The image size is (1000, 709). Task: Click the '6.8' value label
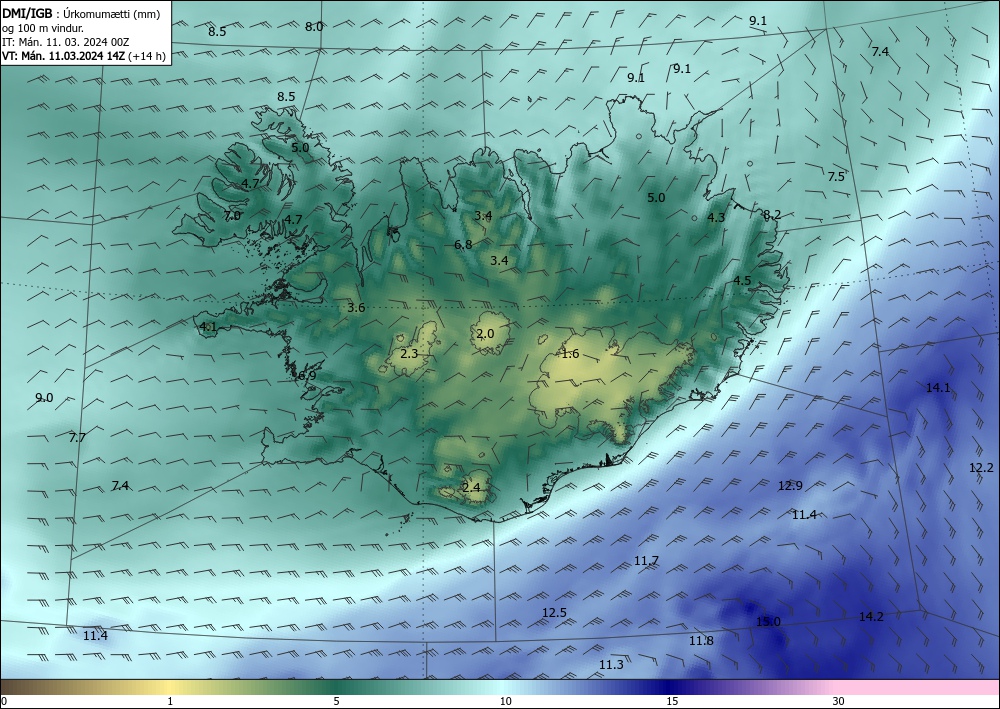point(464,245)
